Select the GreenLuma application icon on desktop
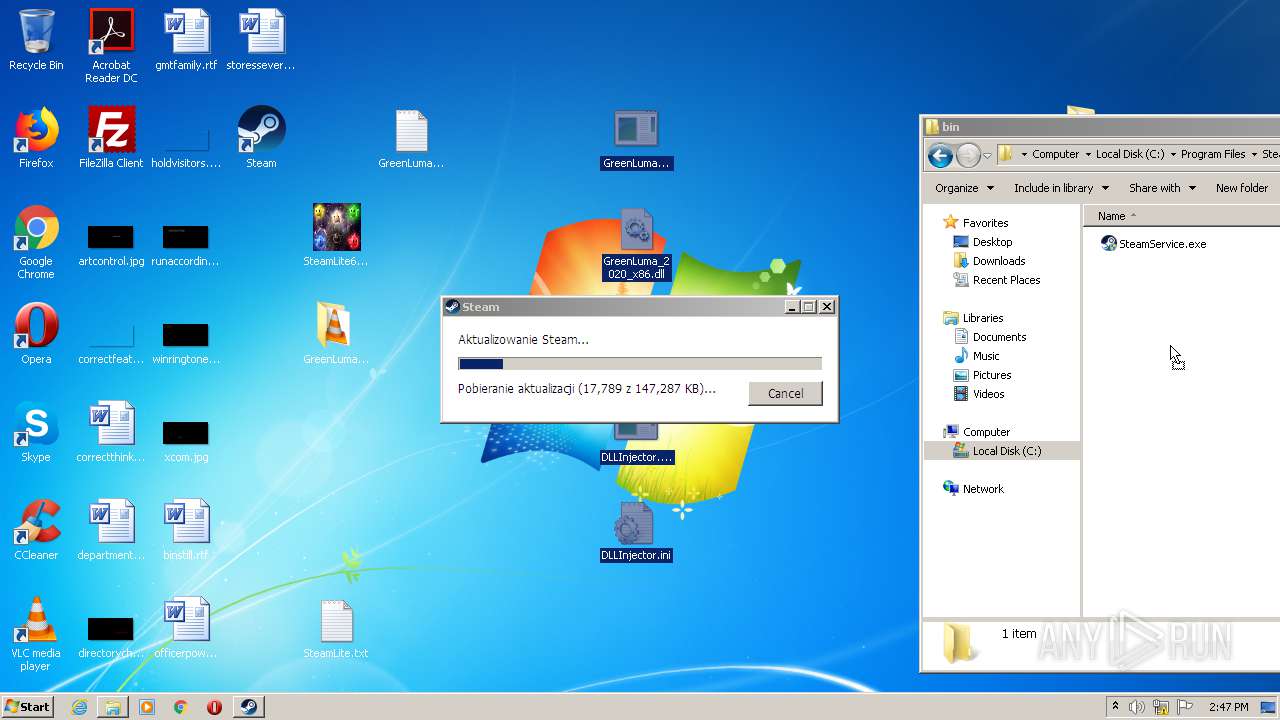 tap(636, 138)
